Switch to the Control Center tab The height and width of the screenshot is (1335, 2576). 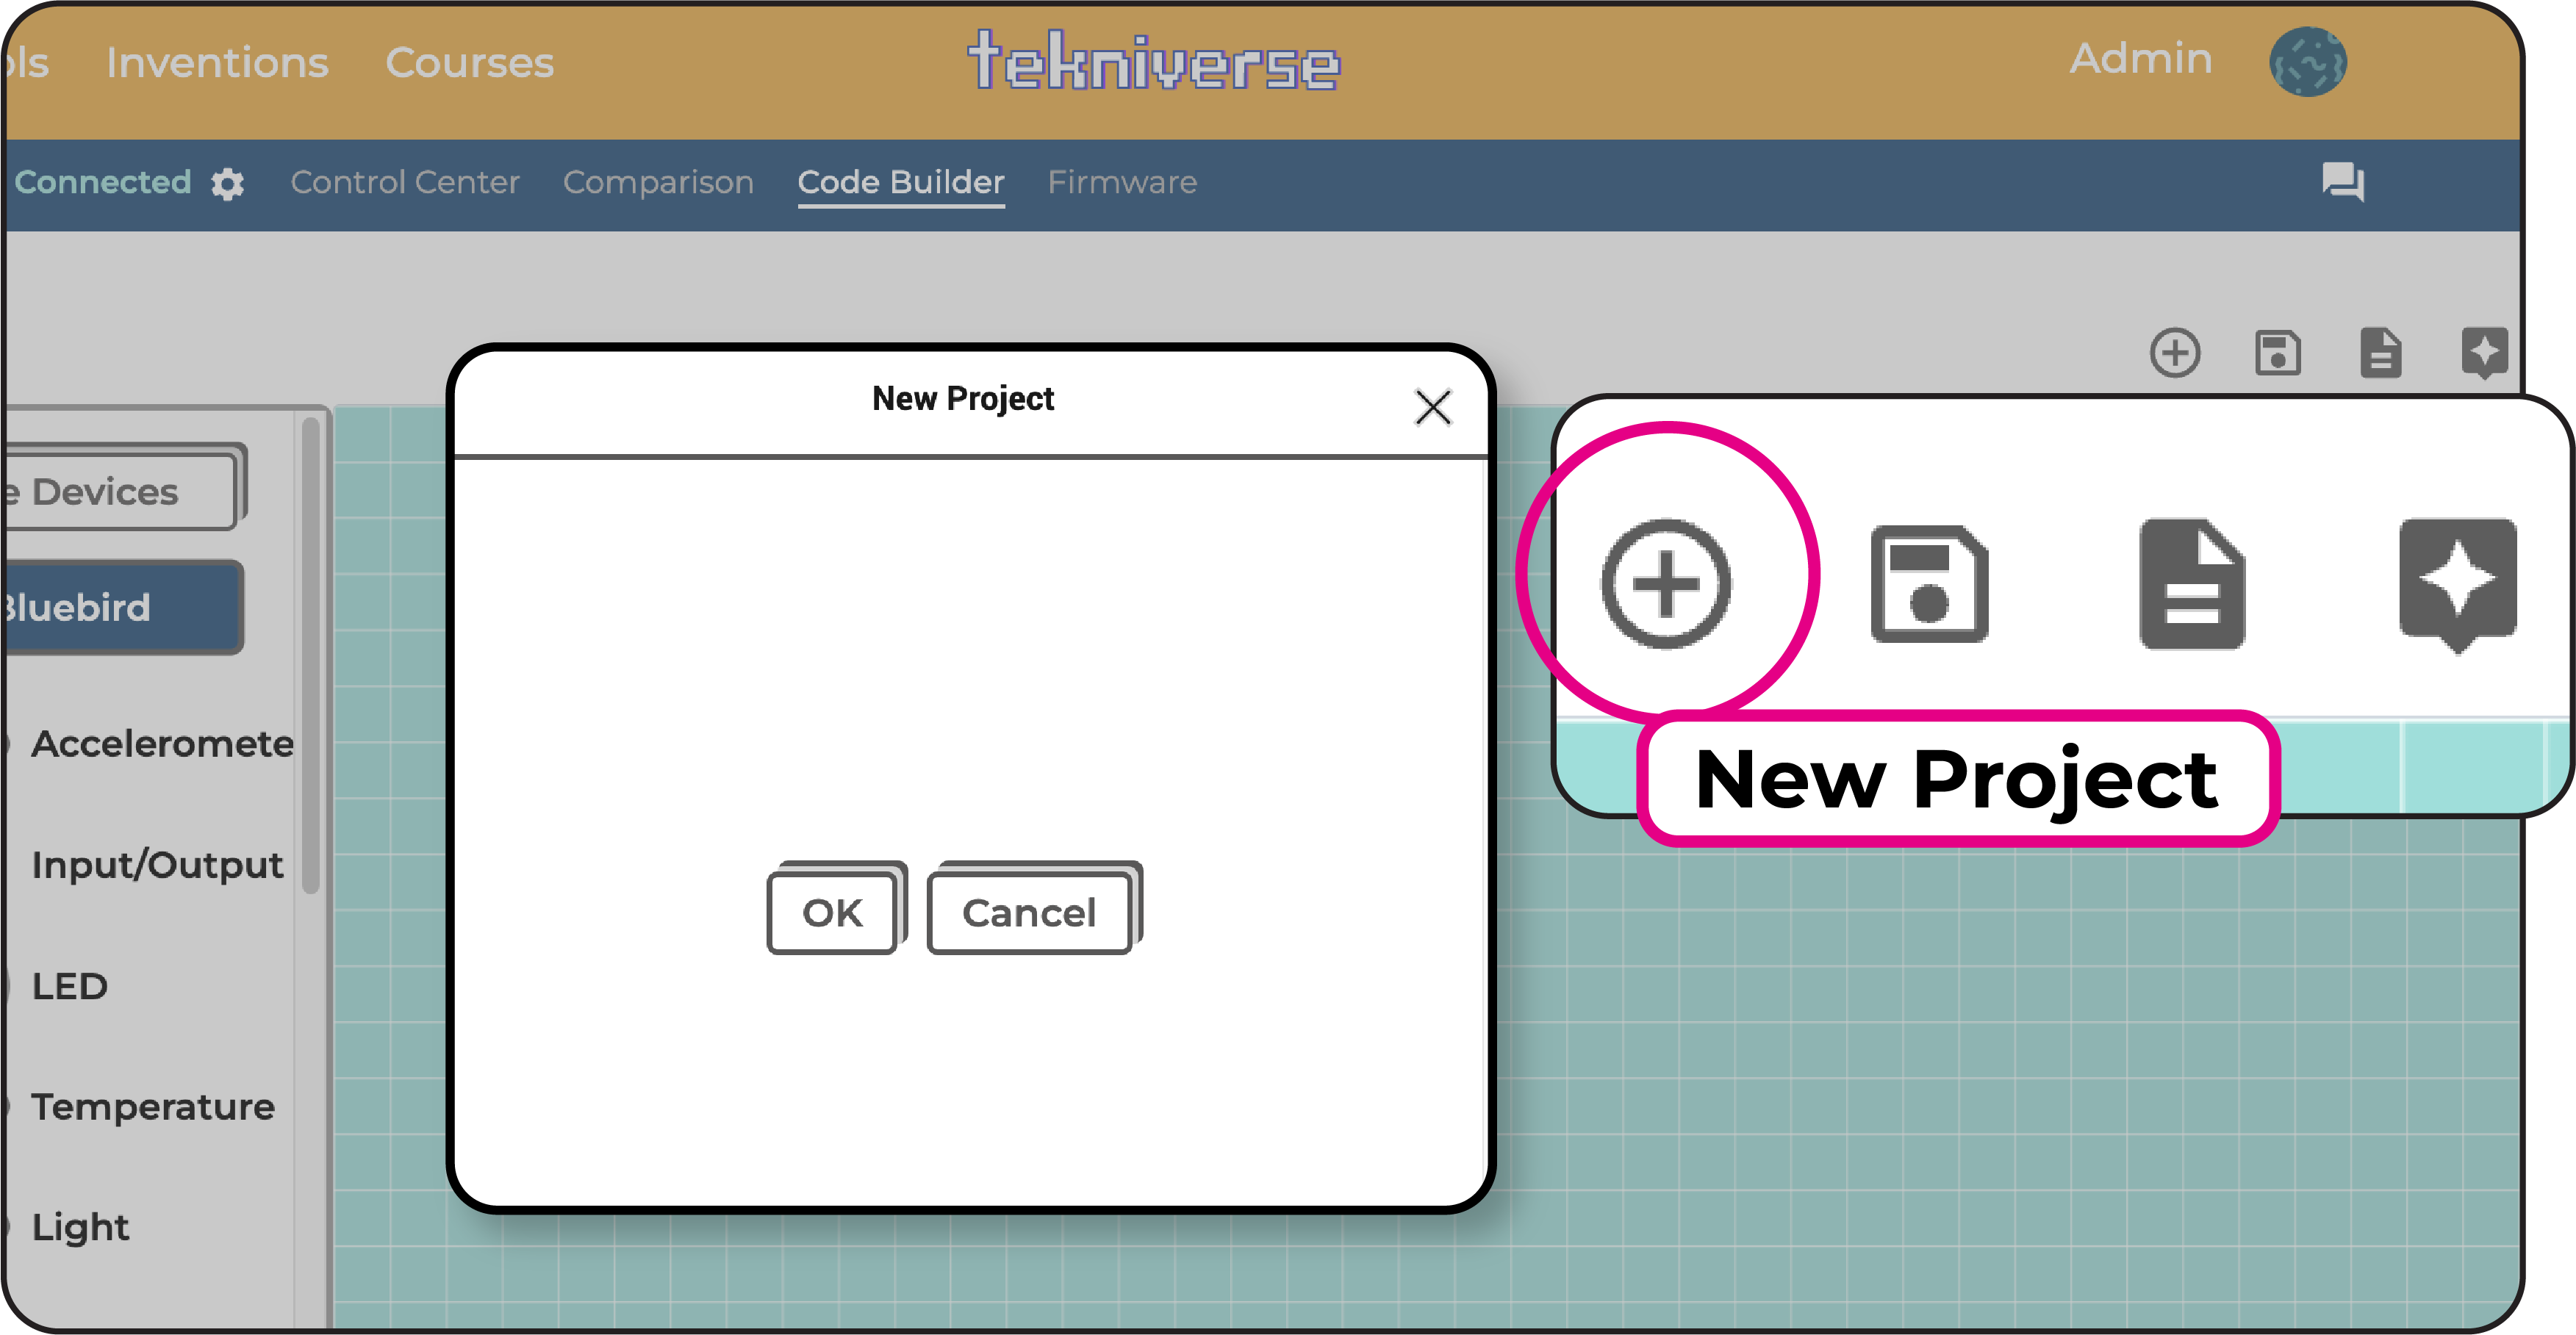click(x=405, y=182)
